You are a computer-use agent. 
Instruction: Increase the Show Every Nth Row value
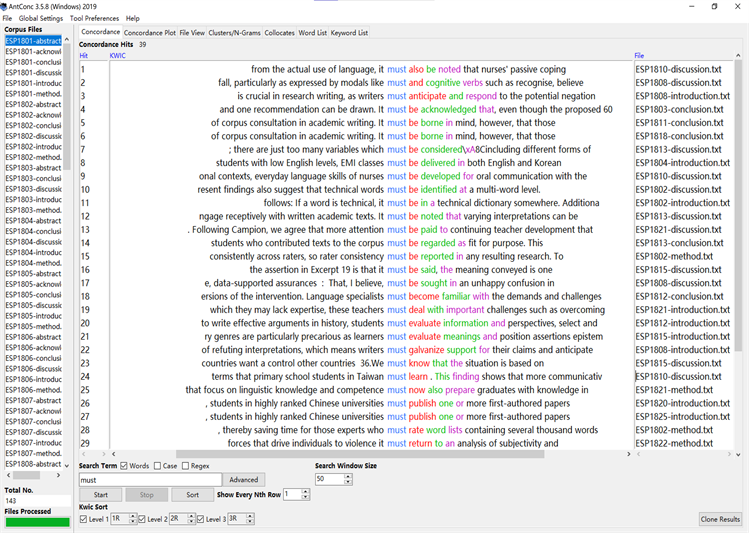pos(306,491)
